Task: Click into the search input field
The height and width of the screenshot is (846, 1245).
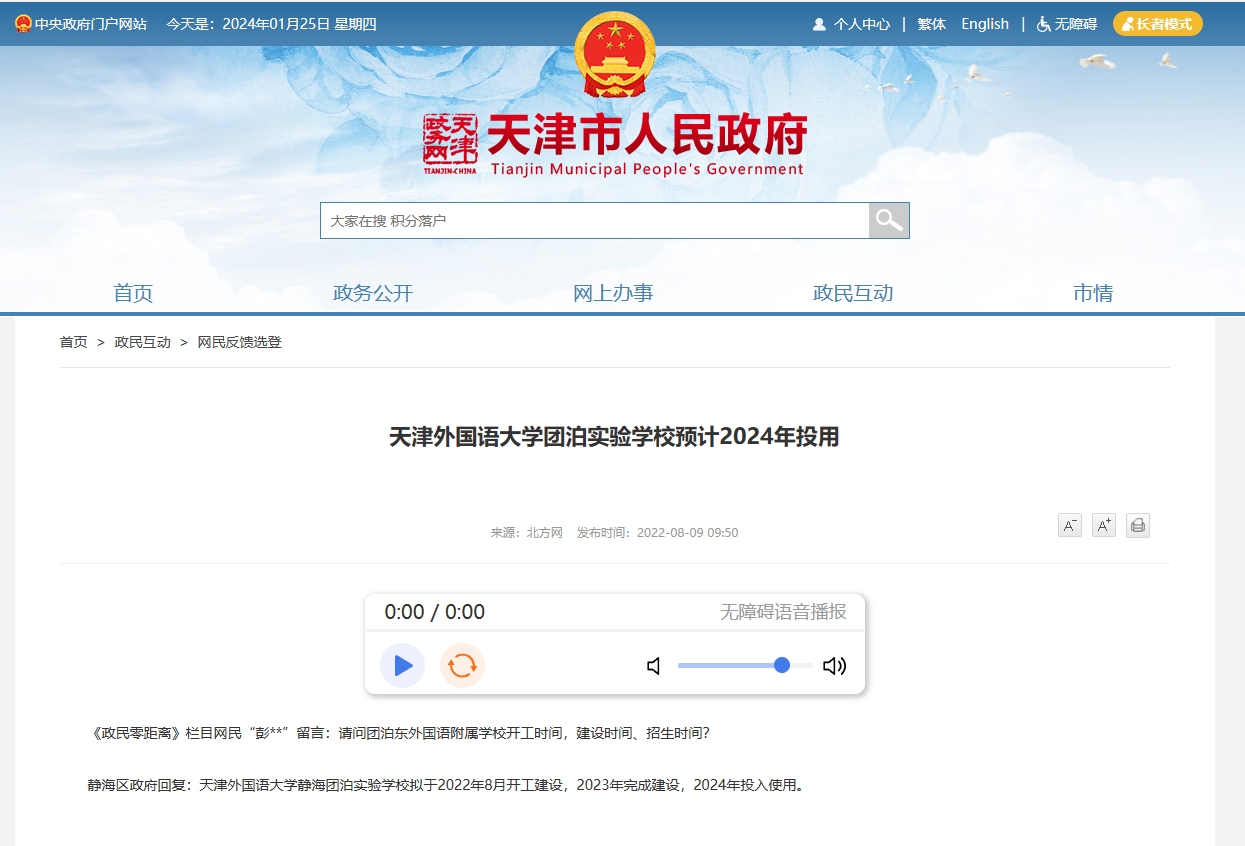Action: [594, 220]
